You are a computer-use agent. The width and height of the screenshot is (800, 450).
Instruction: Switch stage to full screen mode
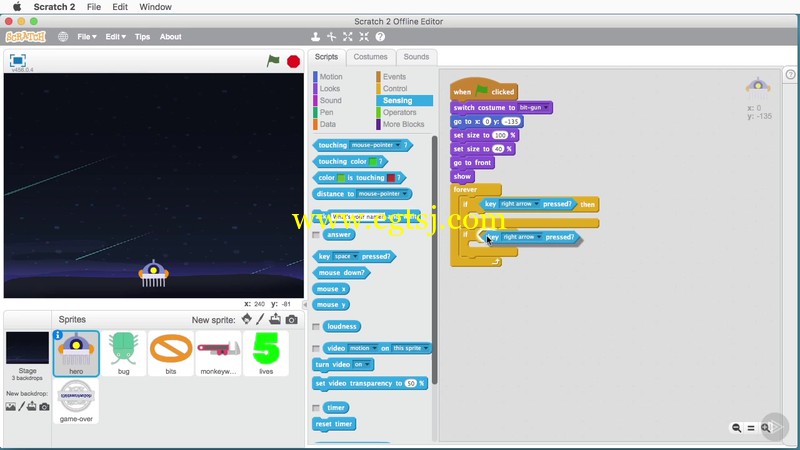click(x=18, y=60)
